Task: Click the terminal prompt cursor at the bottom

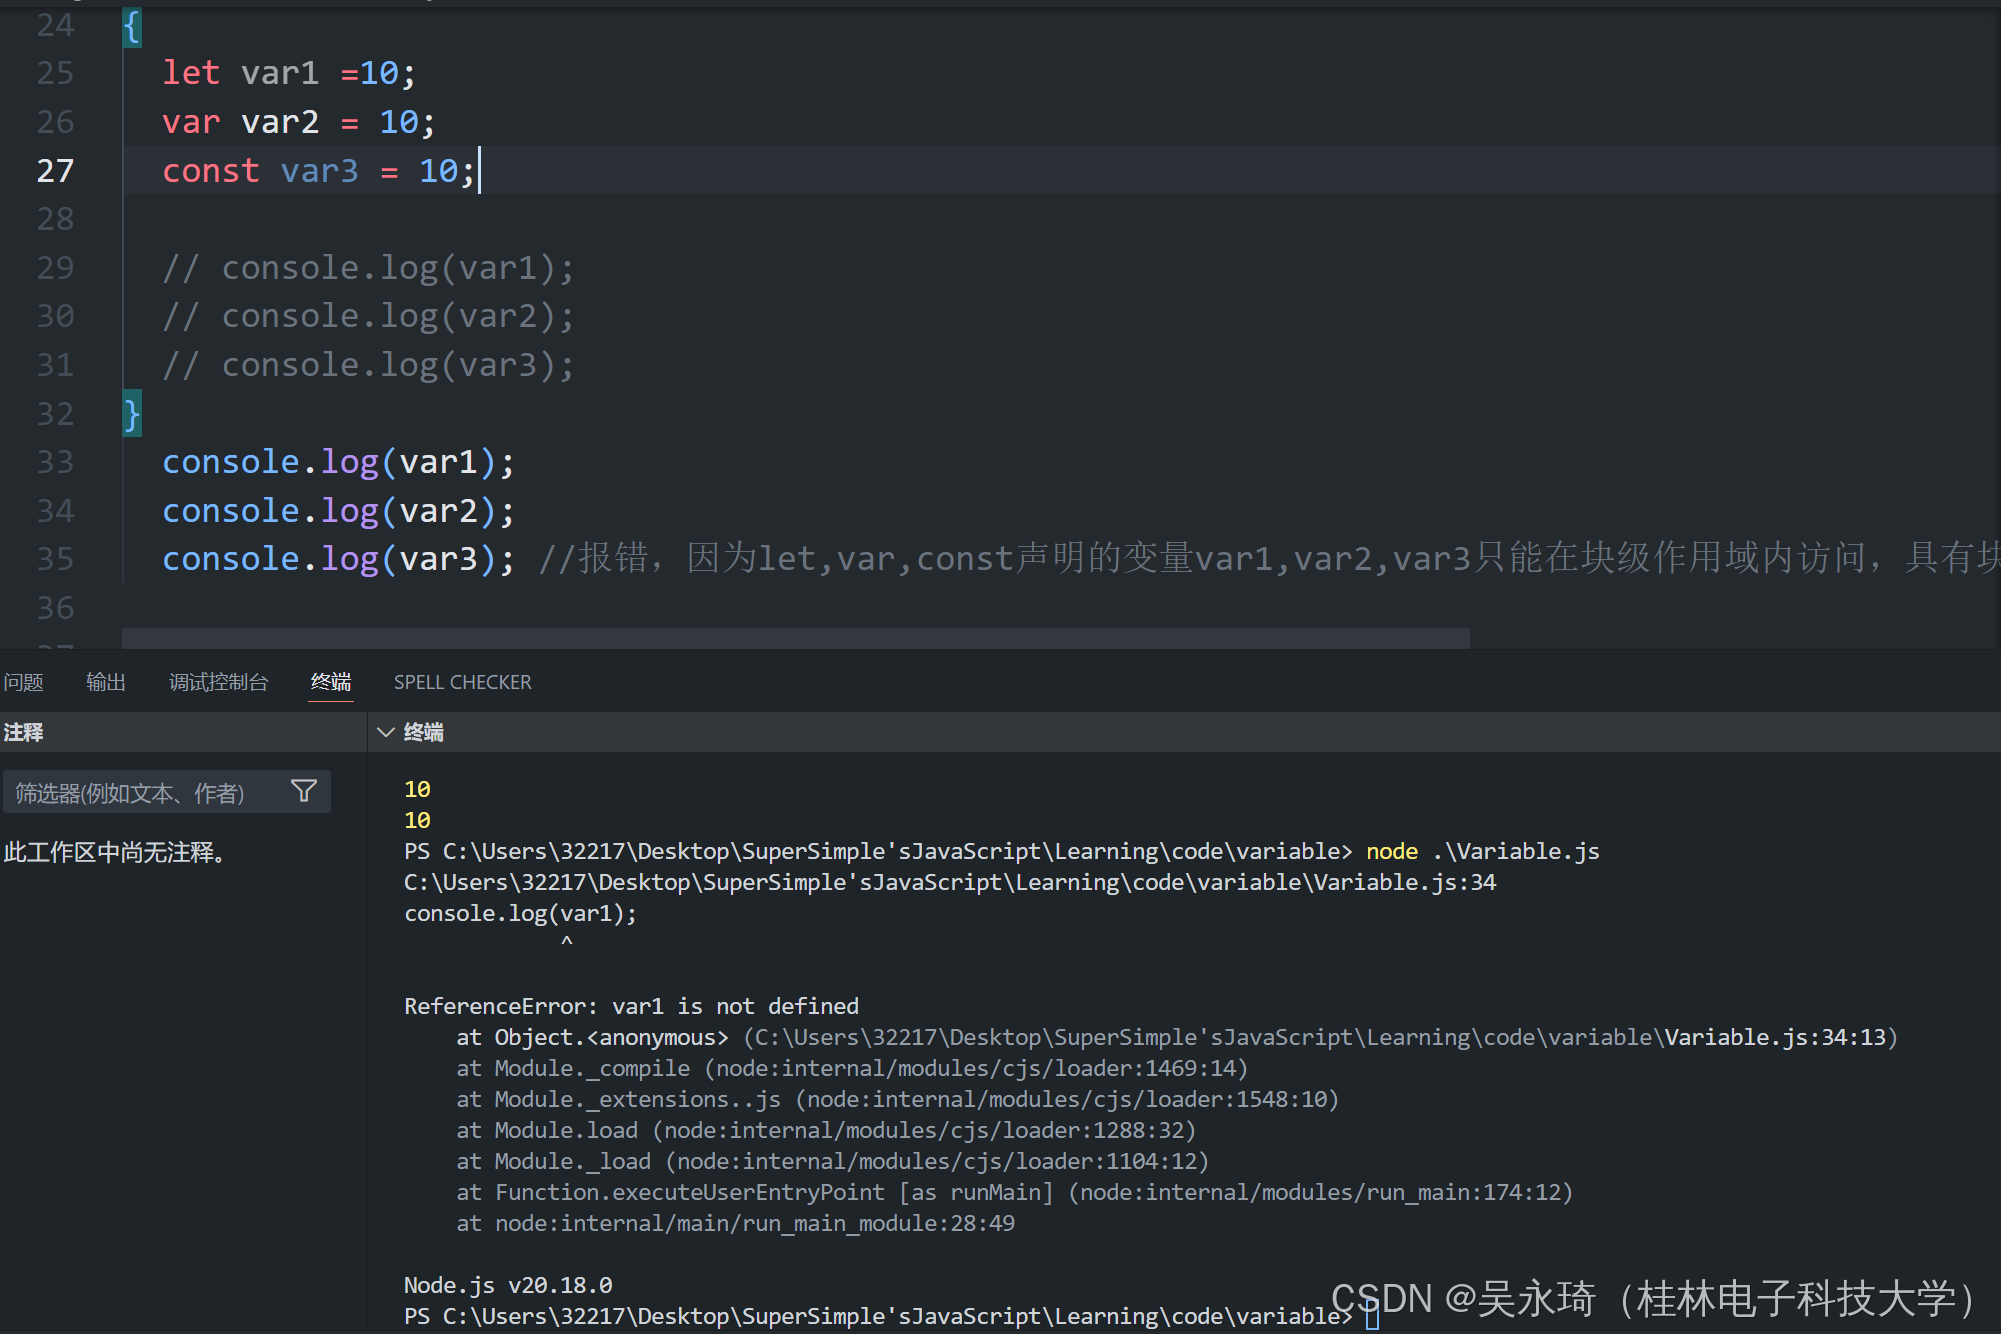Action: click(x=1372, y=1317)
